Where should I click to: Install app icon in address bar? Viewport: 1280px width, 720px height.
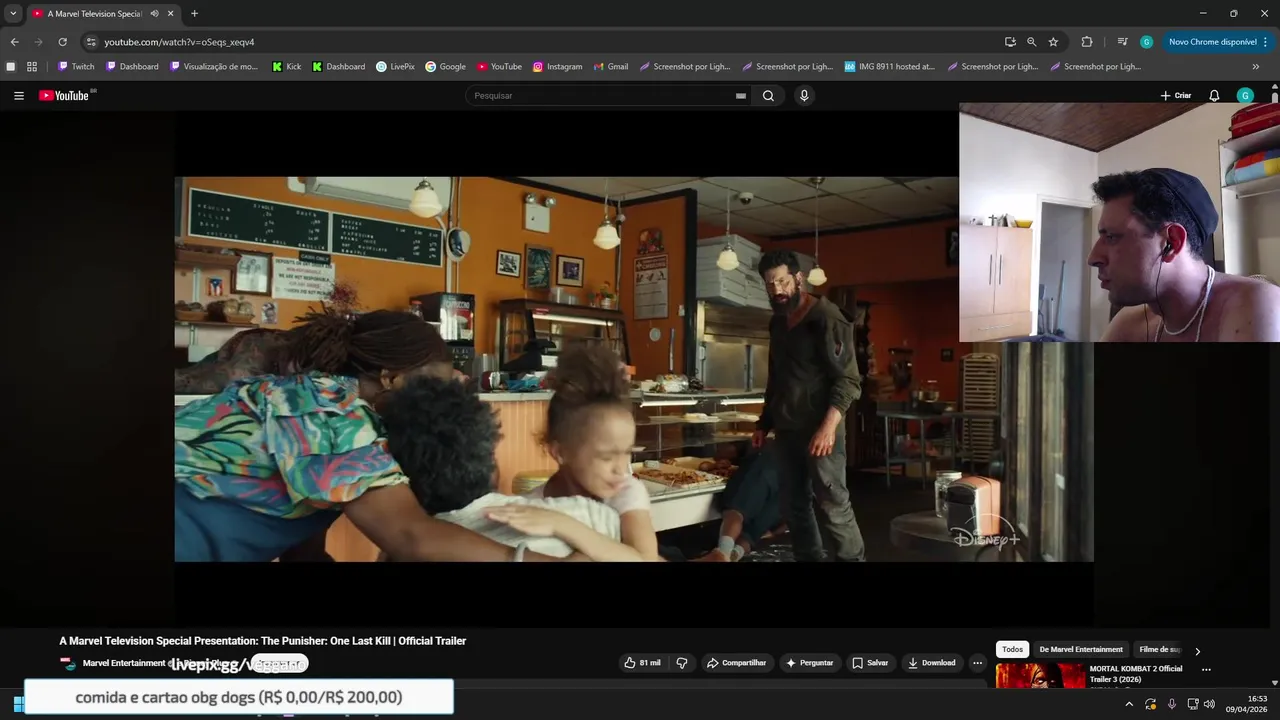(x=1010, y=42)
